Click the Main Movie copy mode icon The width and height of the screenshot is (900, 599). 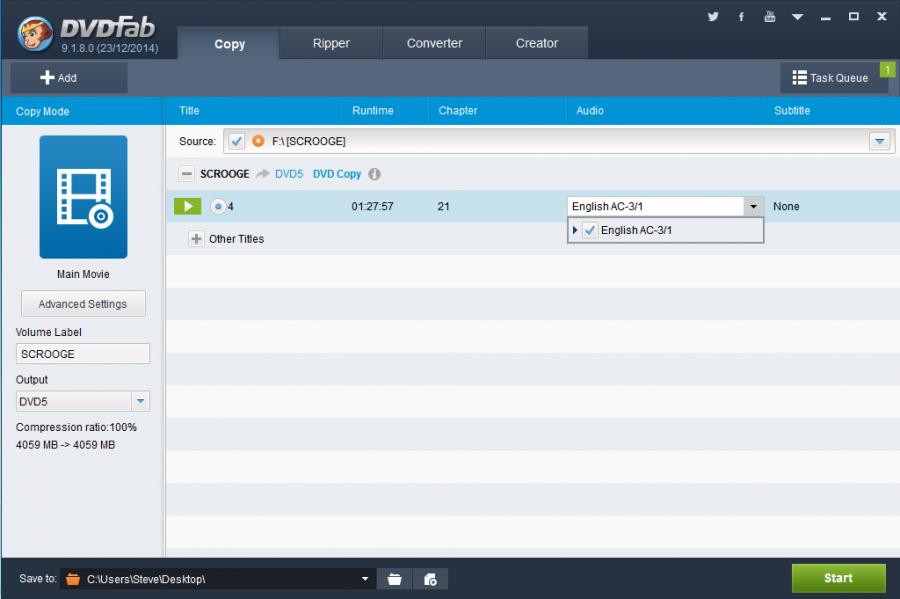83,197
